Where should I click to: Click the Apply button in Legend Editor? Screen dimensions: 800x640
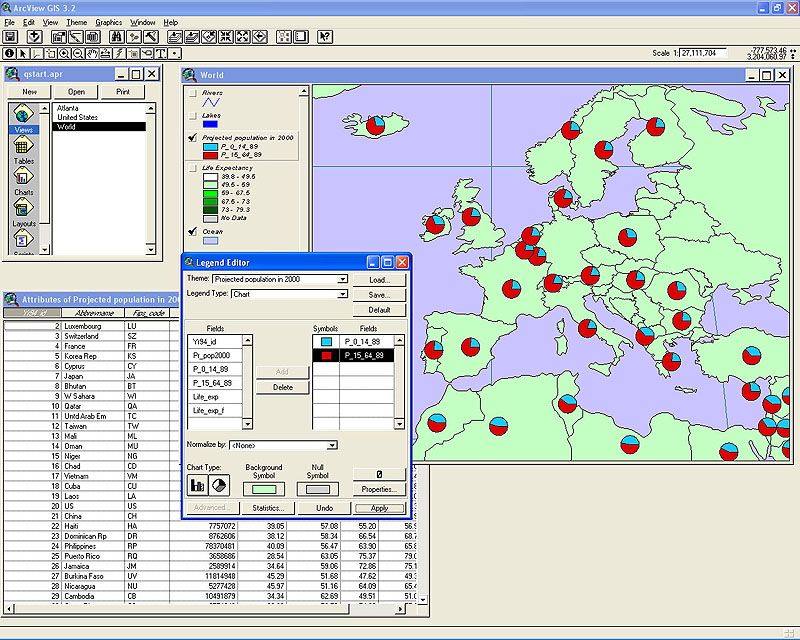[379, 509]
